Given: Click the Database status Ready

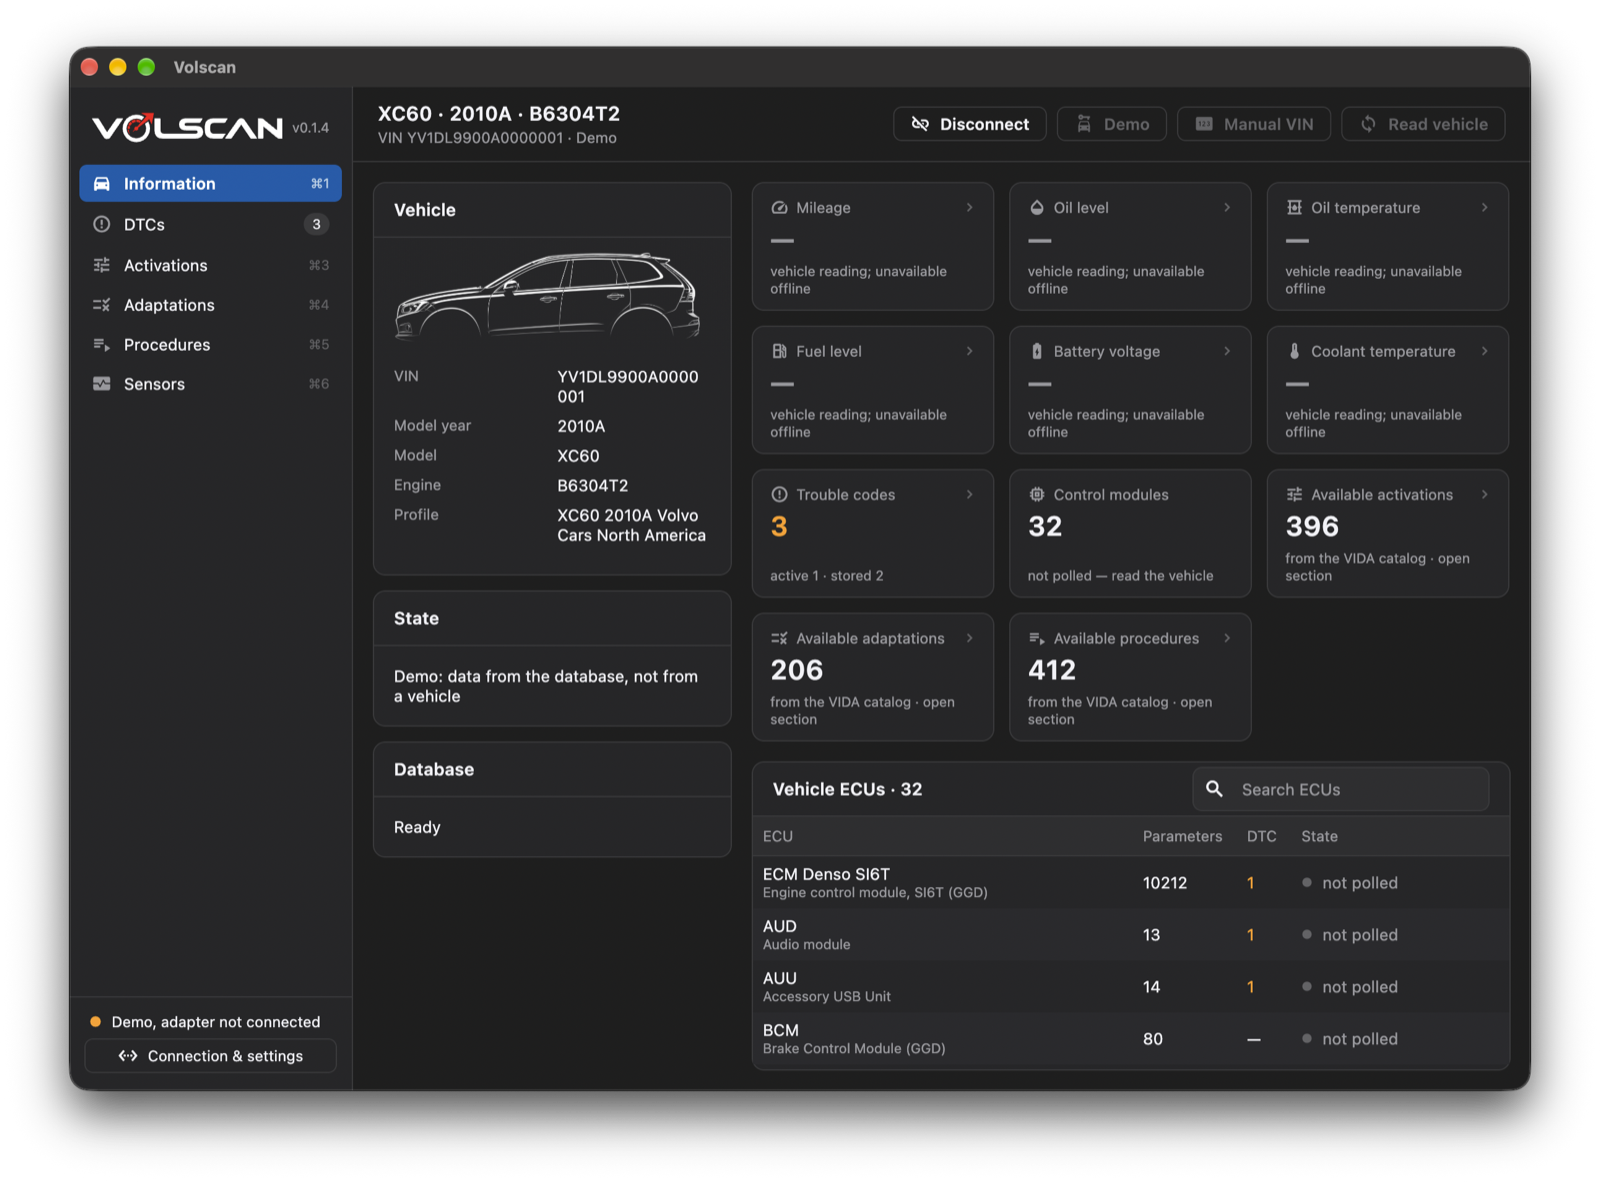Looking at the screenshot, I should coord(417,828).
